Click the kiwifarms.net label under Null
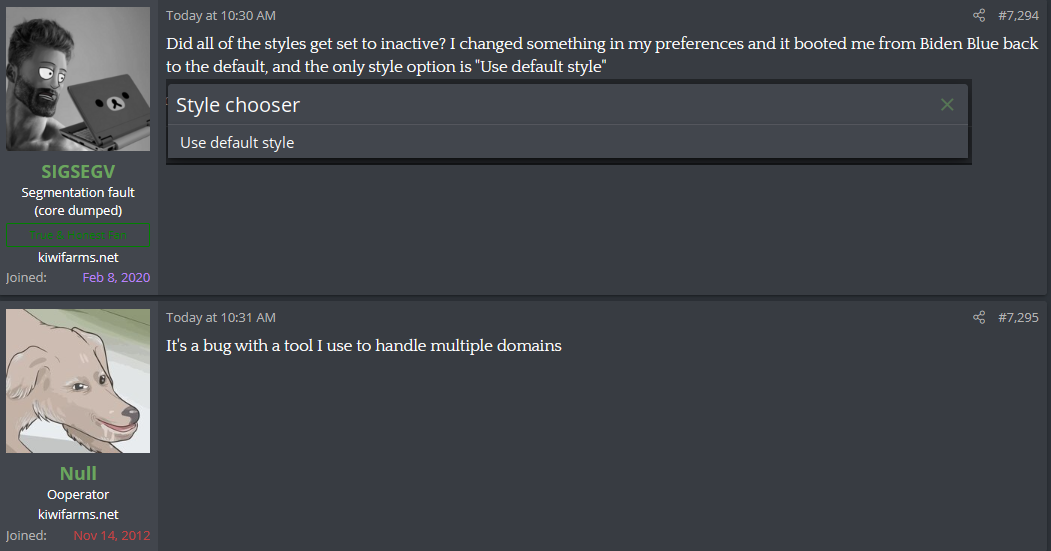Viewport: 1051px width, 551px height. tap(78, 515)
